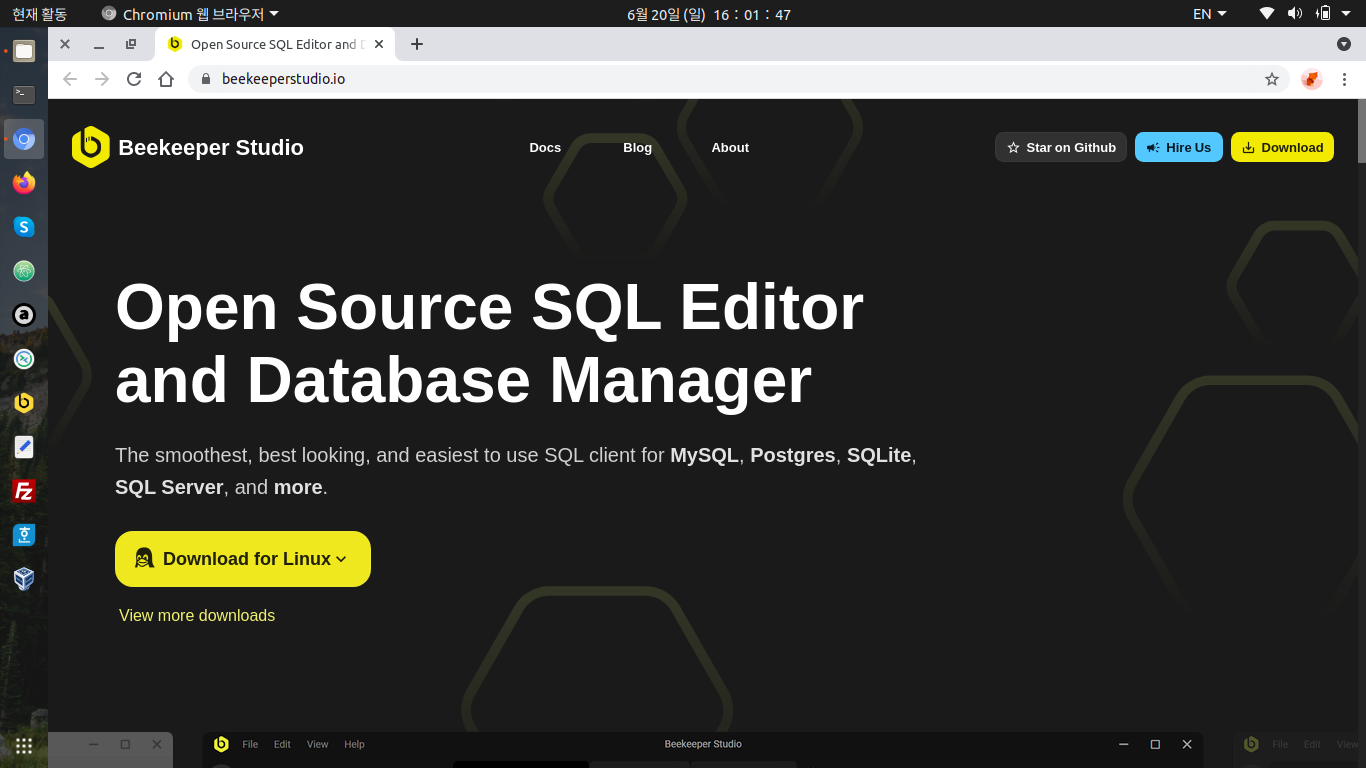Image resolution: width=1366 pixels, height=768 pixels.
Task: Click the Star on Github button
Action: pos(1061,147)
